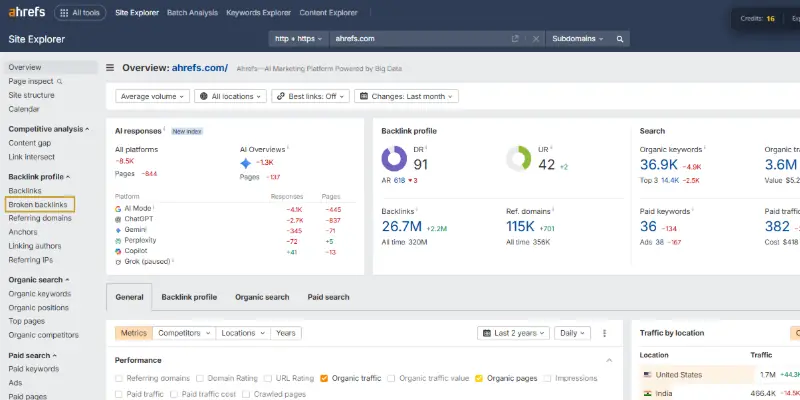800x400 pixels.
Task: Click the New index badge
Action: pos(187,132)
